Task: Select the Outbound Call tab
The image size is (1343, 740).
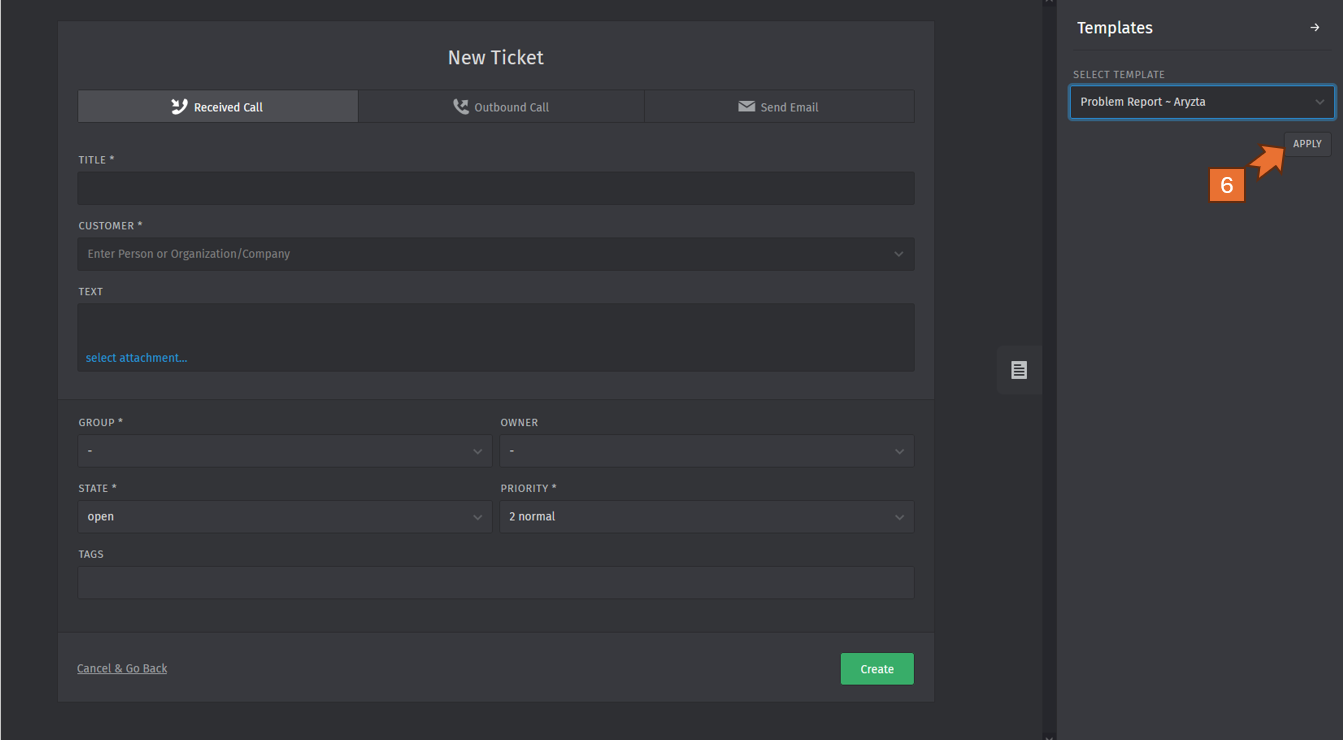Action: [501, 107]
